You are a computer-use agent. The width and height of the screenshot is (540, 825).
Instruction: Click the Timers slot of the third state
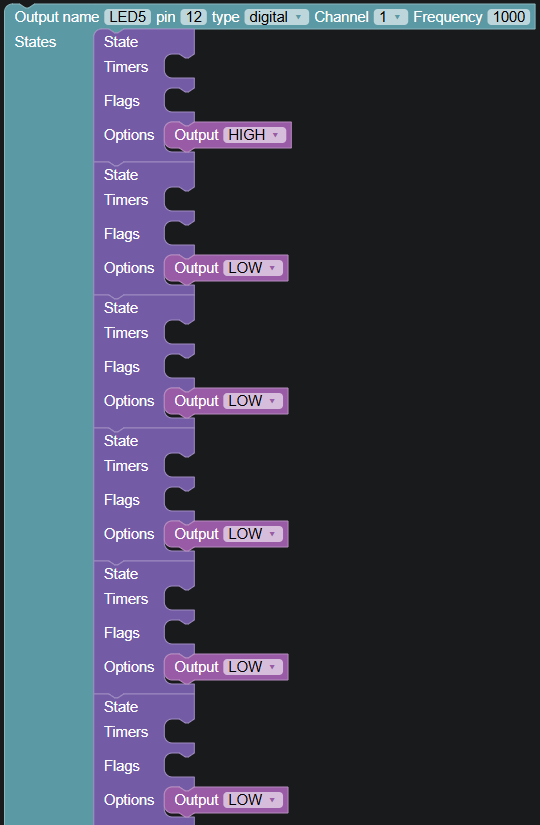coord(179,333)
